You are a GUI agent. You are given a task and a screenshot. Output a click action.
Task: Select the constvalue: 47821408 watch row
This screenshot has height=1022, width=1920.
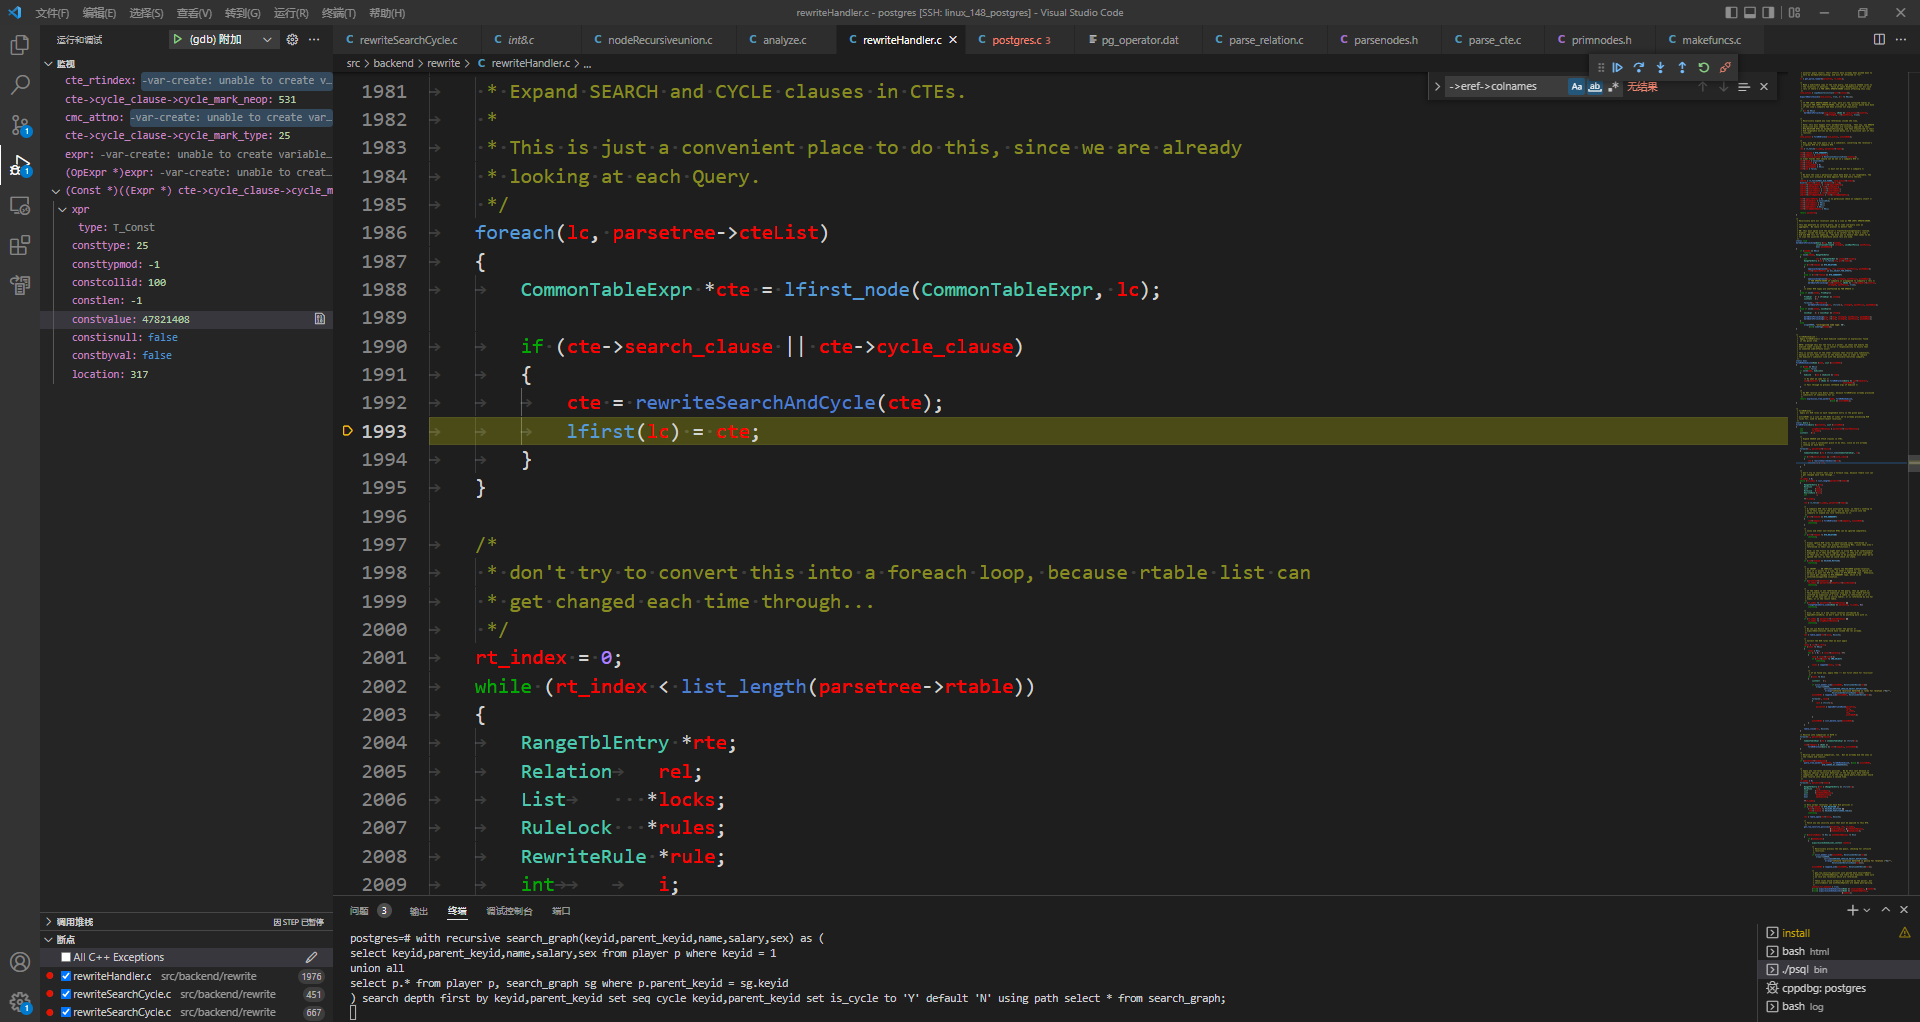tap(186, 319)
